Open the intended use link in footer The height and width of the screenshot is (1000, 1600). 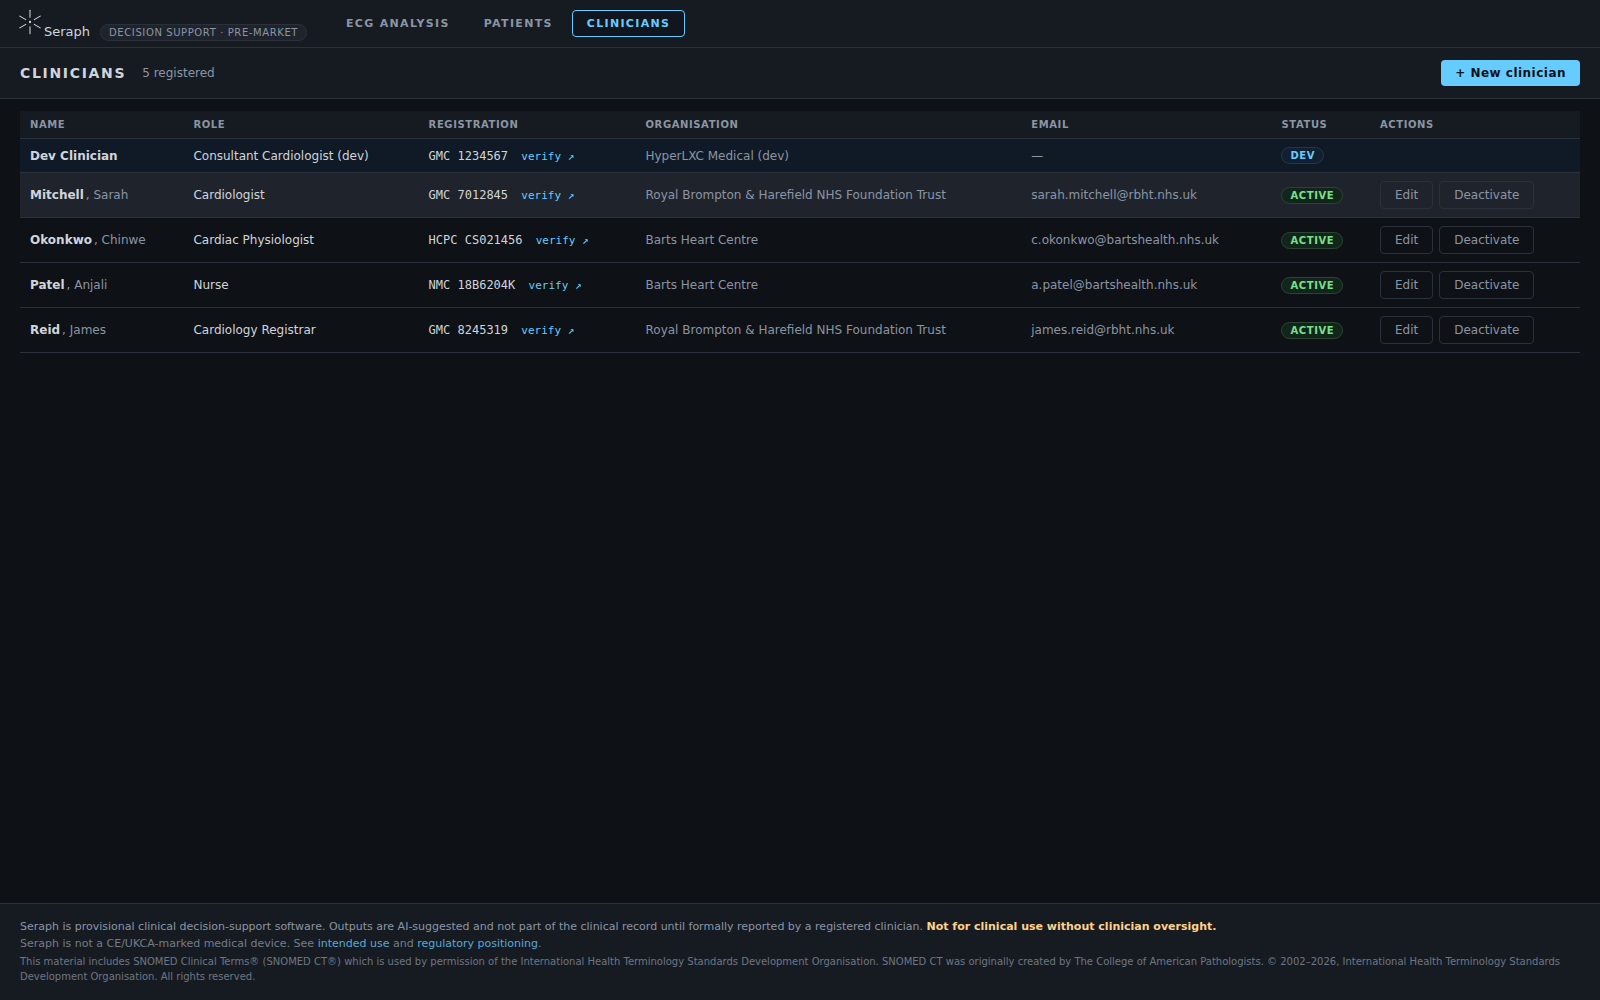[353, 943]
